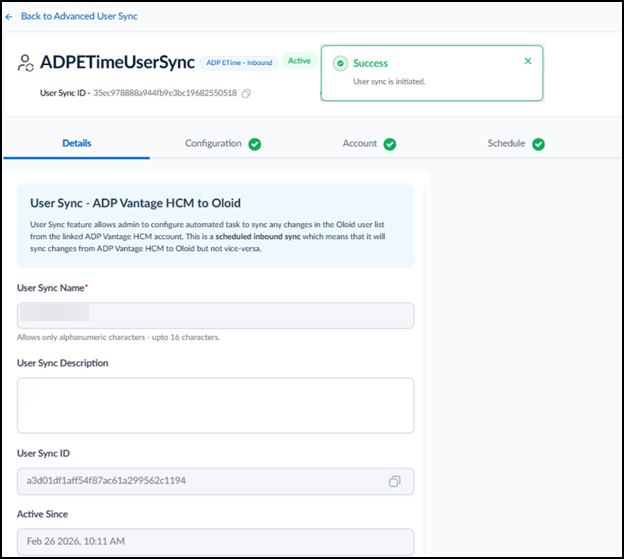
Task: Dismiss the Success notification
Action: pyautogui.click(x=528, y=61)
